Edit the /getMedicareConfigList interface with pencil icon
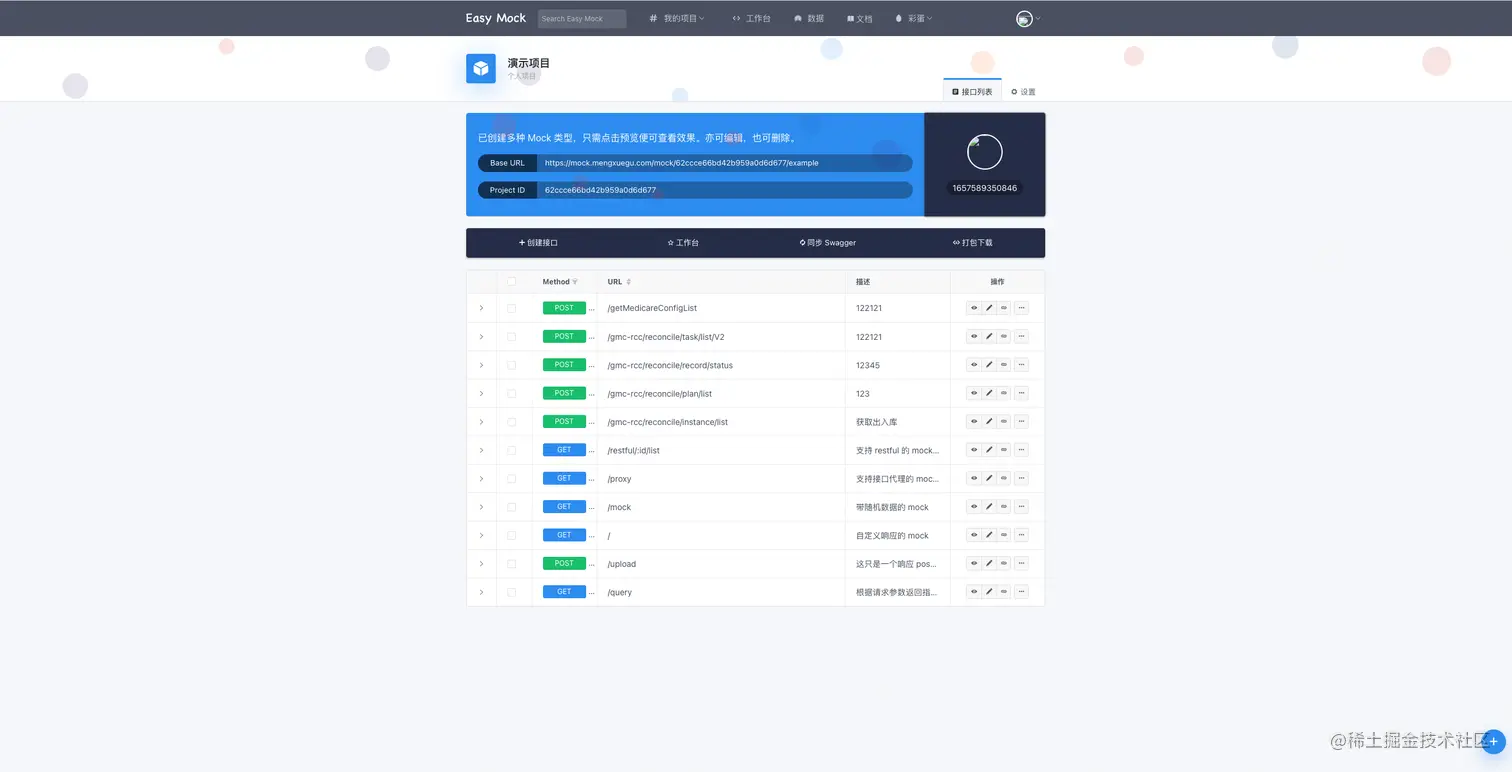1512x772 pixels. 989,308
